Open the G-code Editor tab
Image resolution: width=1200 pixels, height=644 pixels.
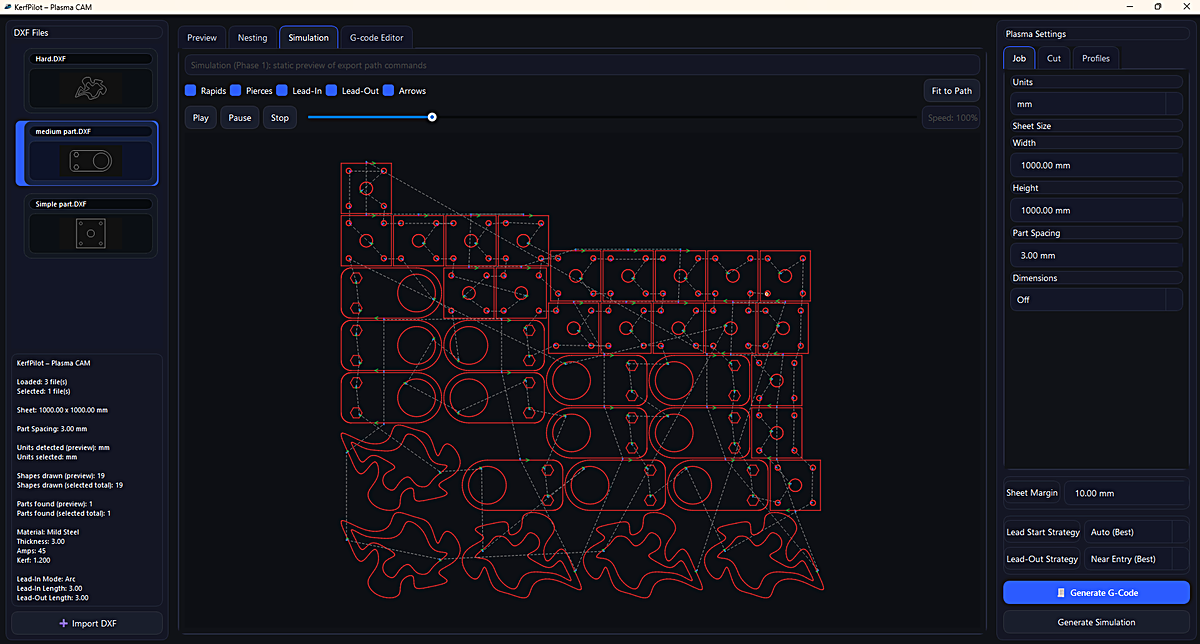[x=377, y=37]
